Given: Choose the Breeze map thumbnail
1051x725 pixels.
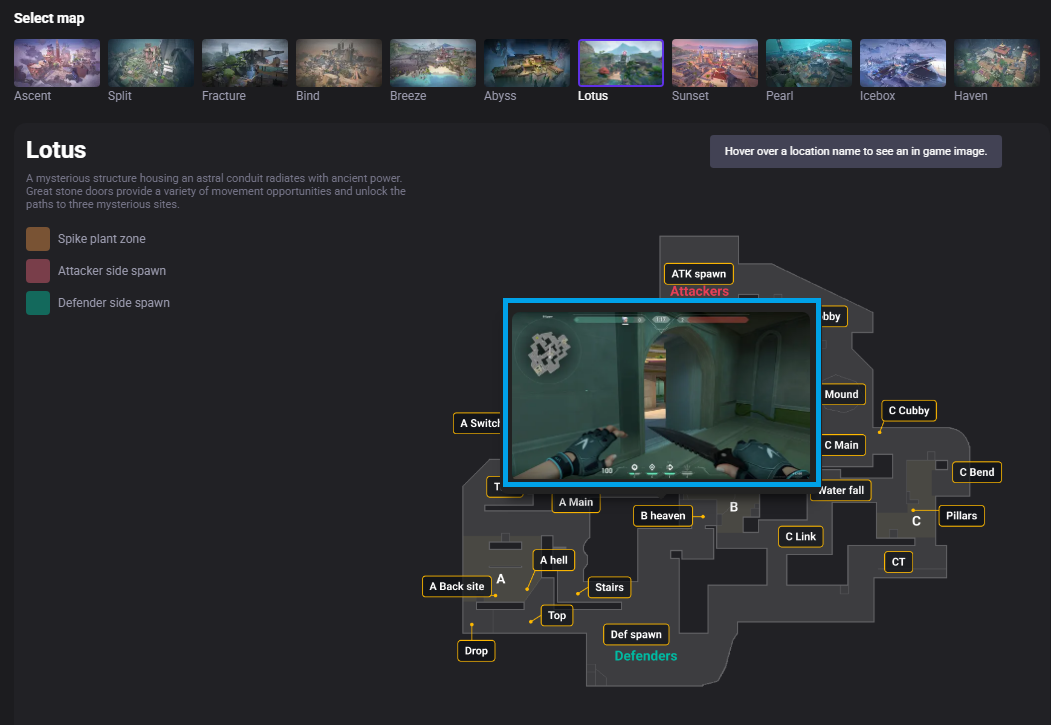Looking at the screenshot, I should tap(432, 61).
